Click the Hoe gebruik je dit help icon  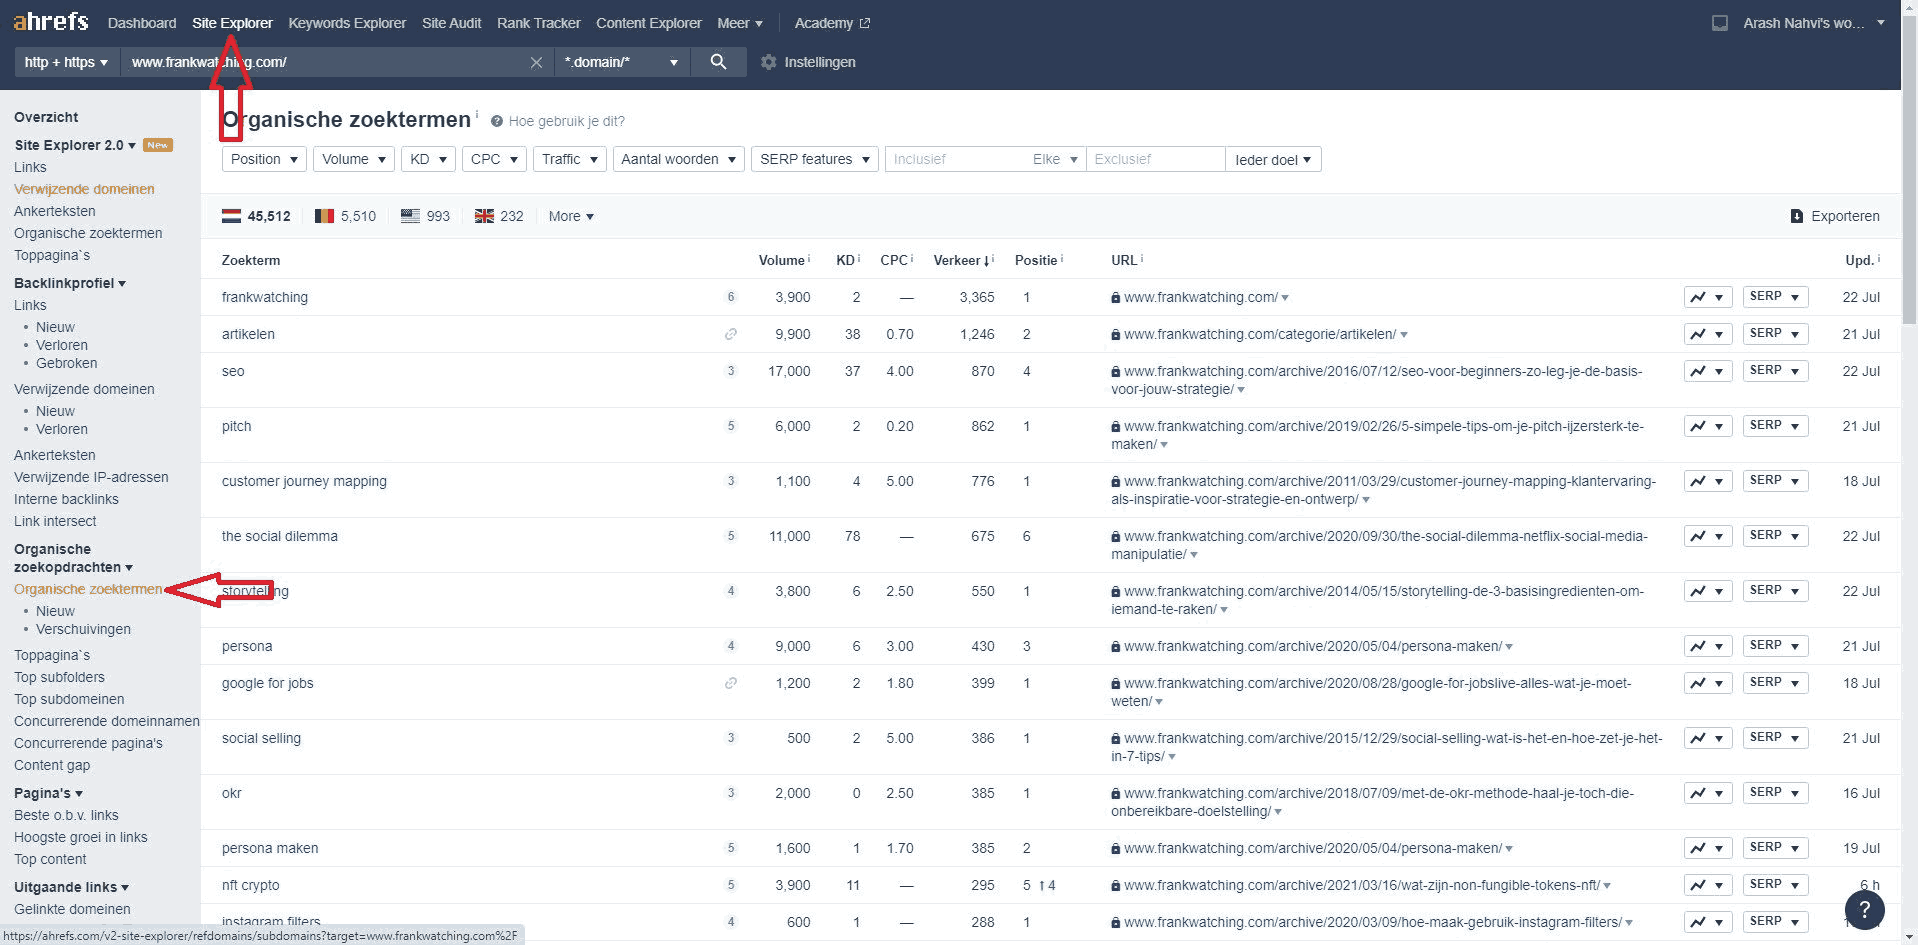(x=496, y=121)
